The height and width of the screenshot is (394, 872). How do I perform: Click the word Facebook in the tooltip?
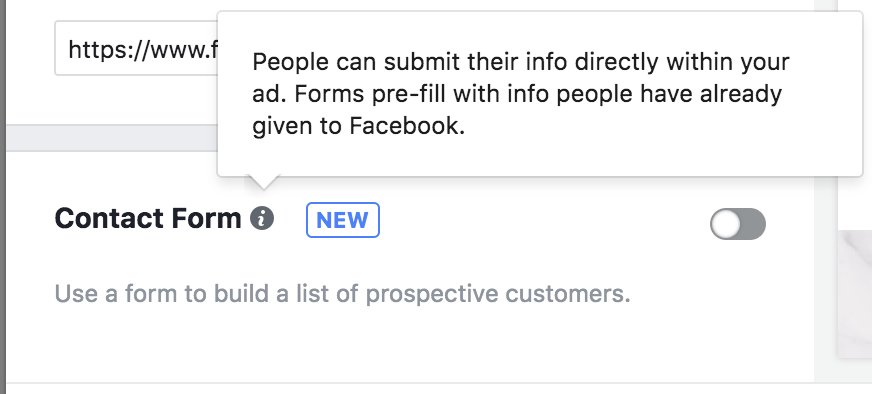[x=407, y=126]
